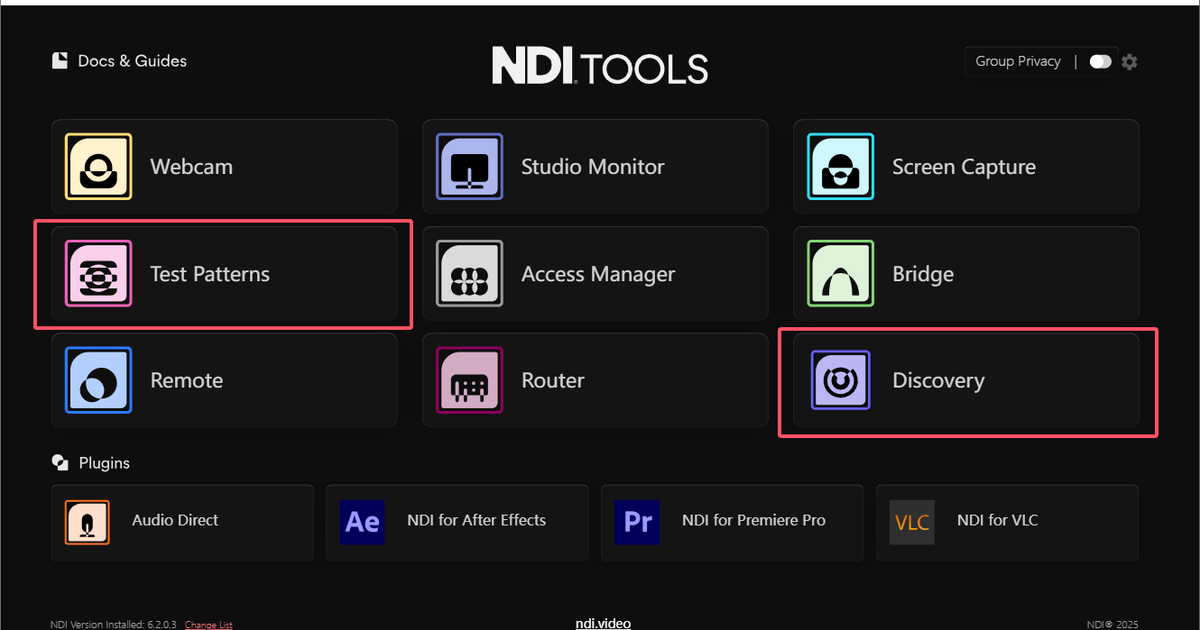Click the NDI Version Installed text
The width and height of the screenshot is (1200, 630).
point(114,625)
